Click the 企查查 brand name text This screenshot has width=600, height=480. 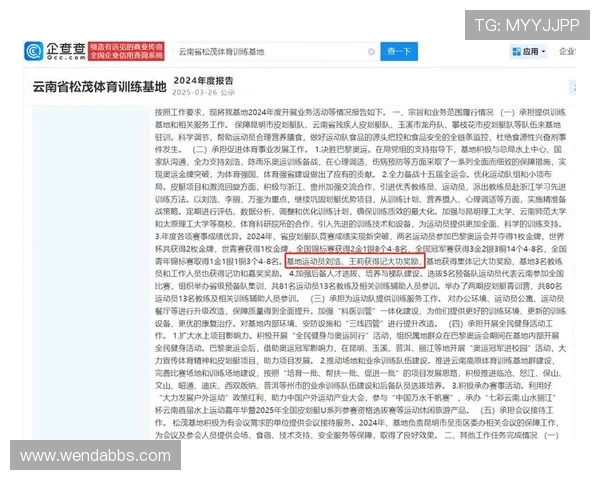(66, 51)
